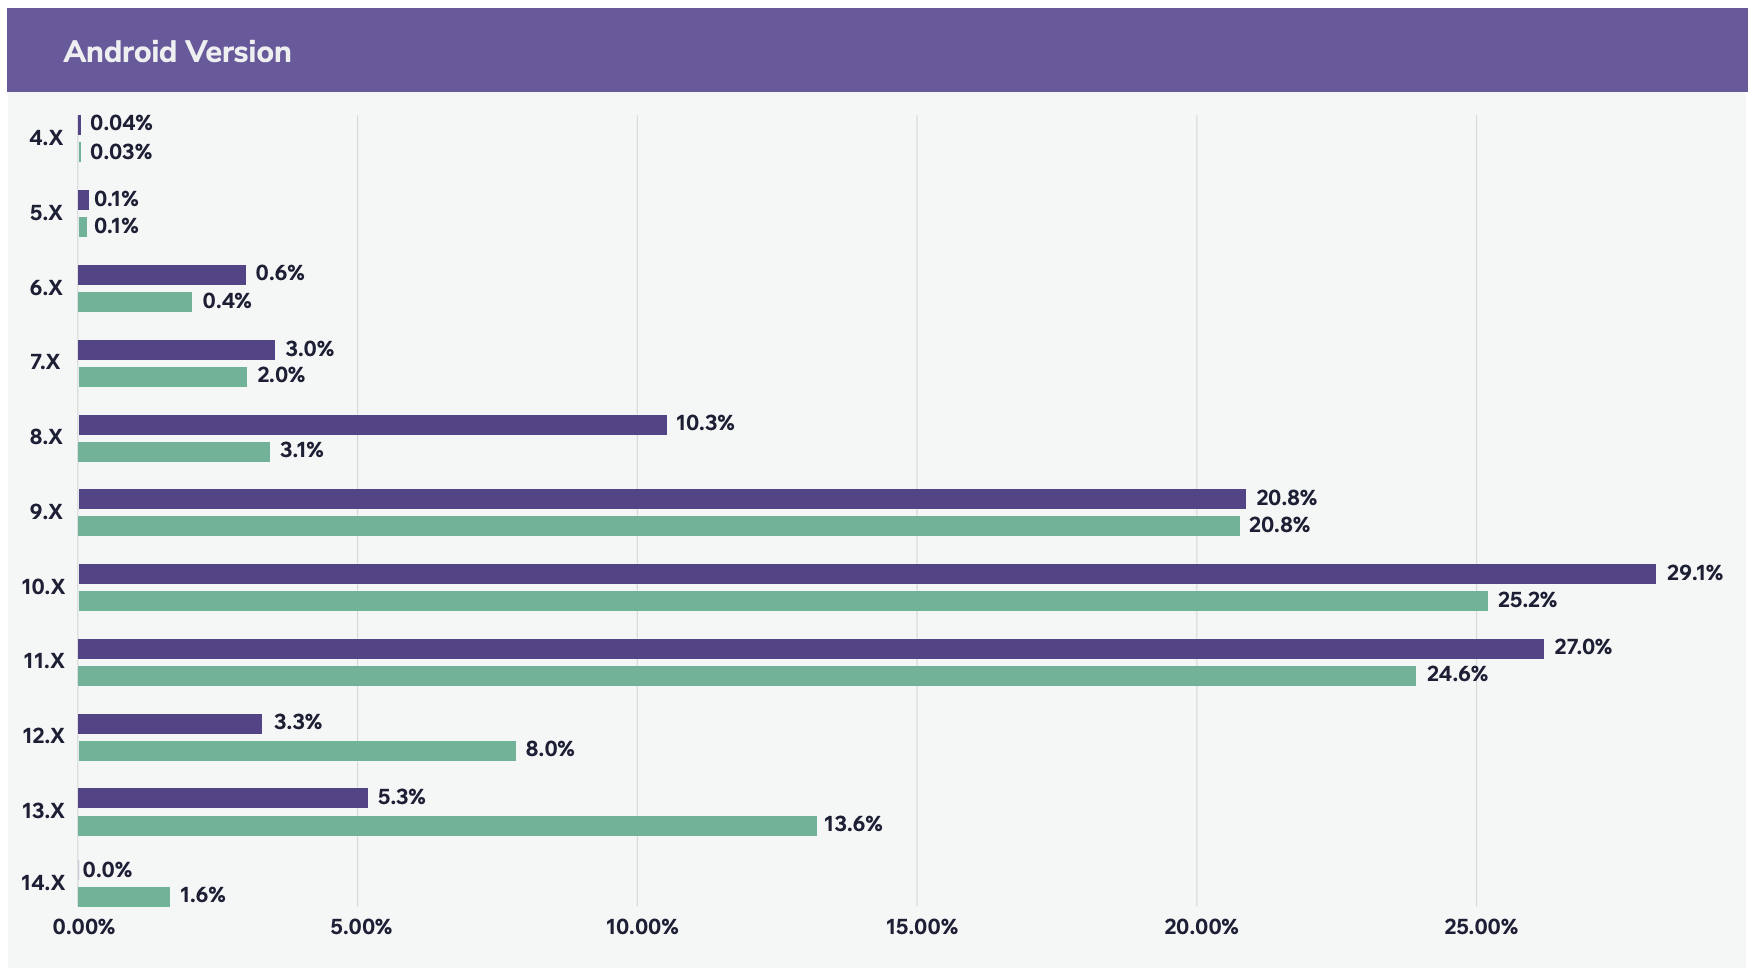This screenshot has height=980, width=1758.
Task: Select the green 10.X bar at 25.2%
Action: click(783, 601)
